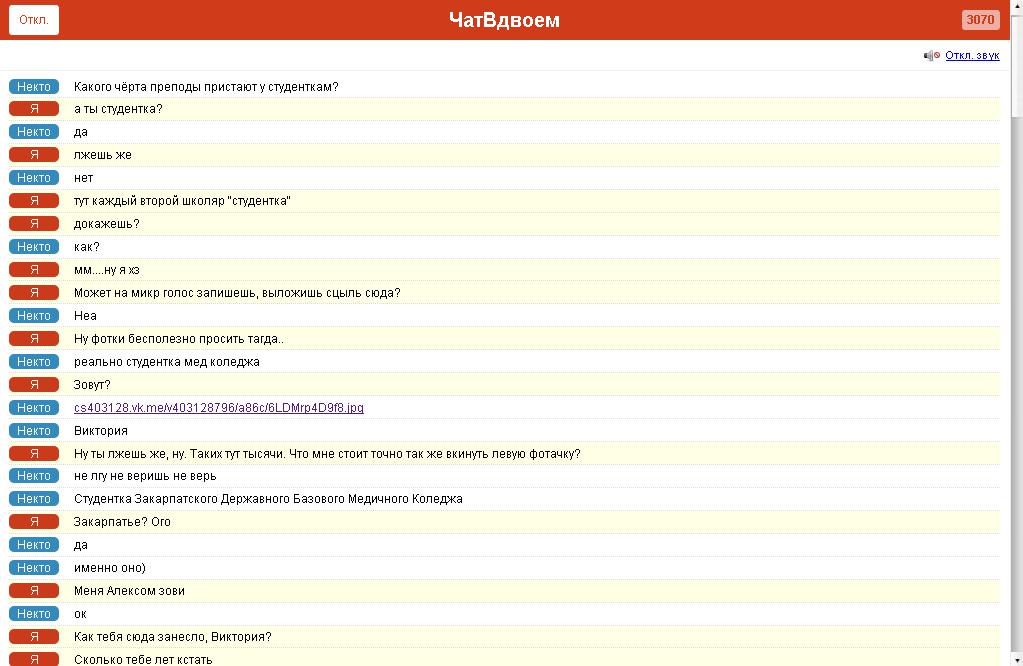The image size is (1023, 666).
Task: Click the 3070 online counter badge
Action: click(x=980, y=20)
